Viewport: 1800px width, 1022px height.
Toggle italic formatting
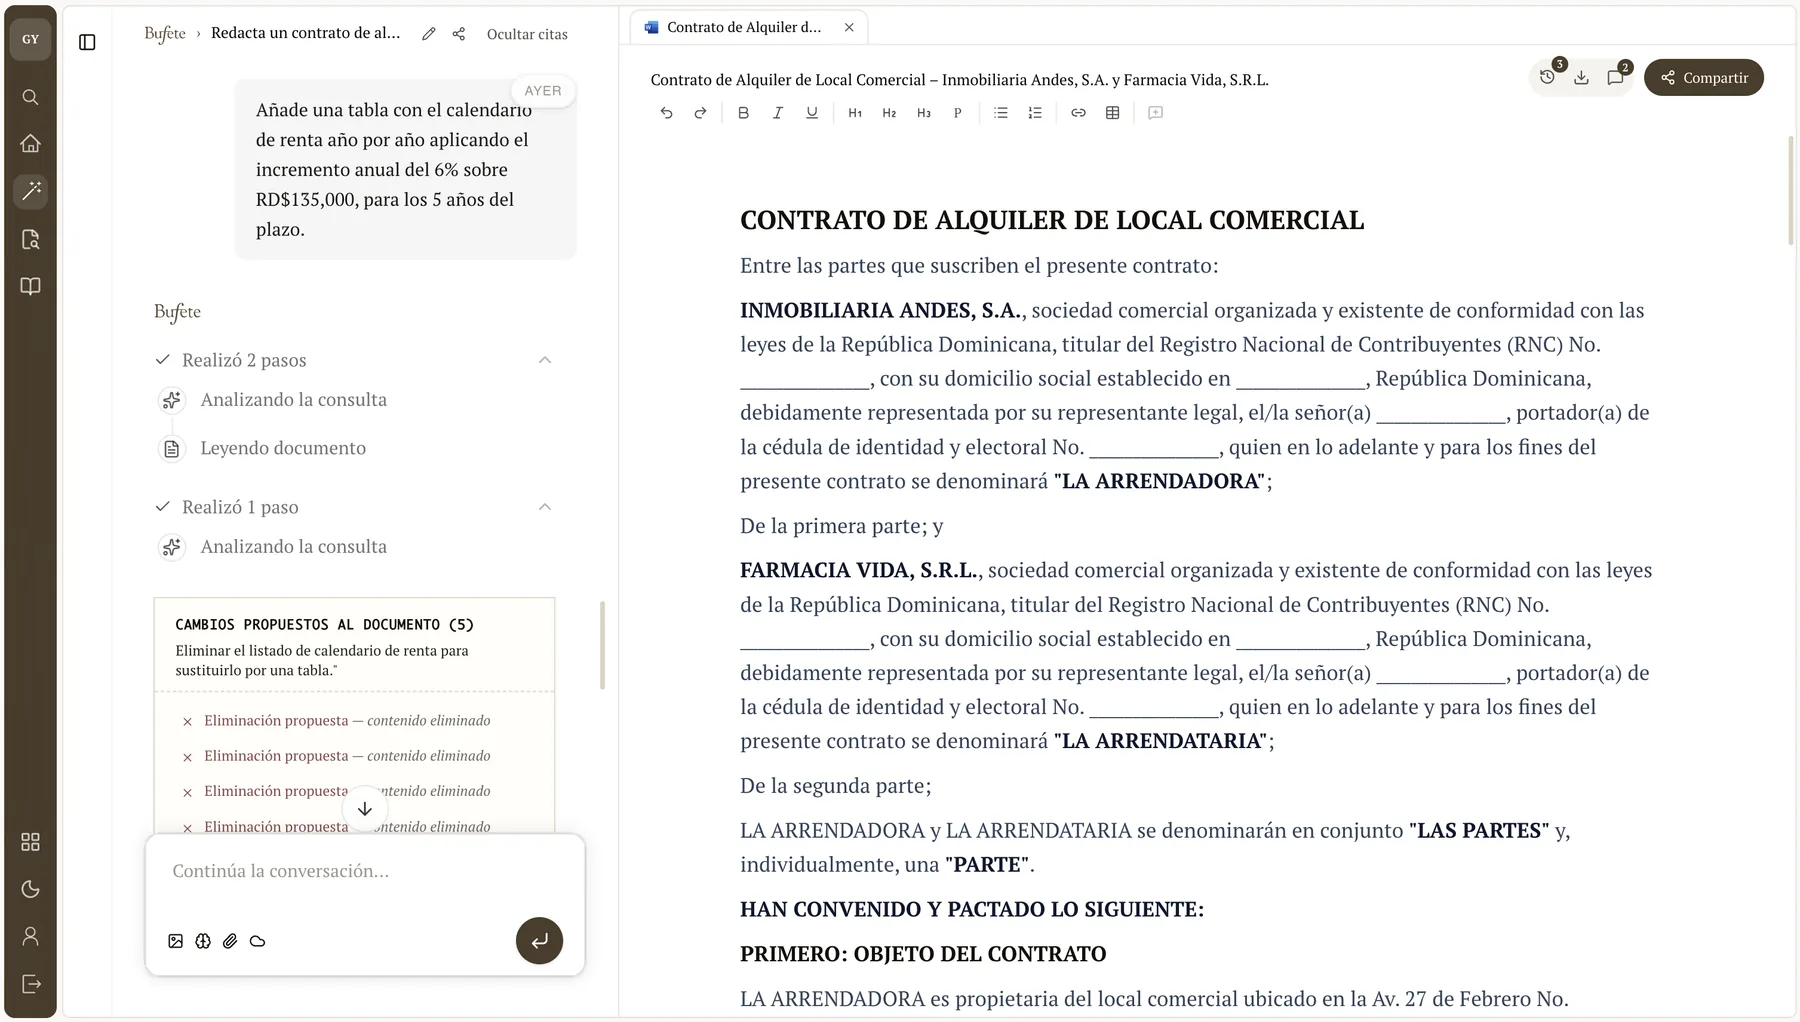tap(777, 113)
